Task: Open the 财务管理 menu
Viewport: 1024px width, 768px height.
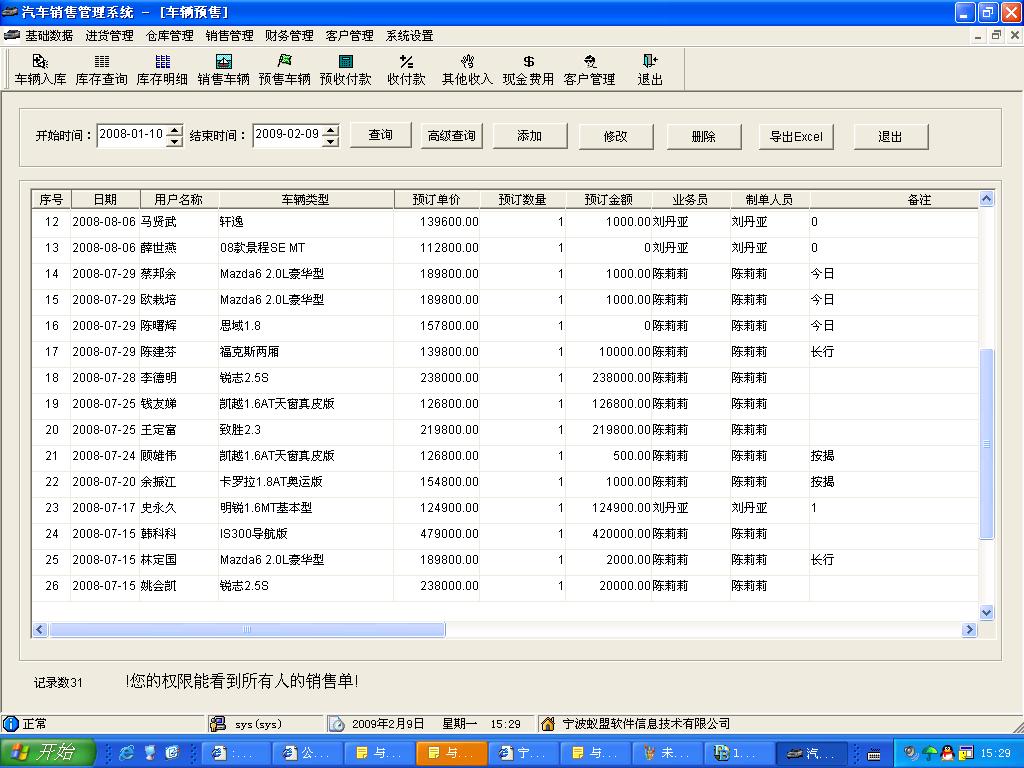Action: [x=289, y=35]
